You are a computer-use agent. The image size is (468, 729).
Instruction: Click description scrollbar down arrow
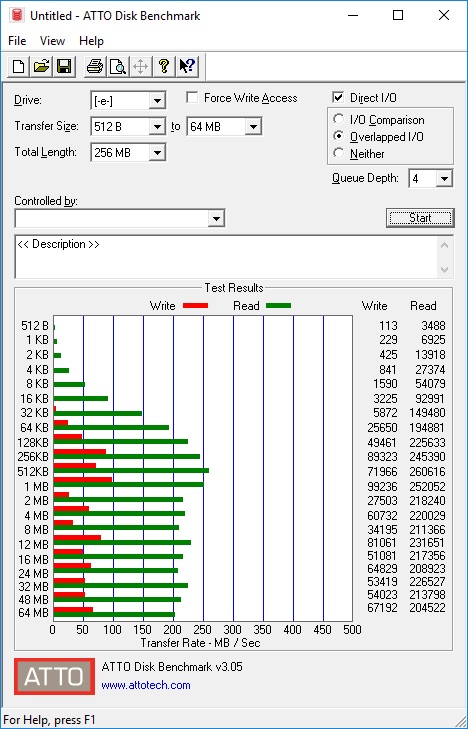[x=444, y=270]
